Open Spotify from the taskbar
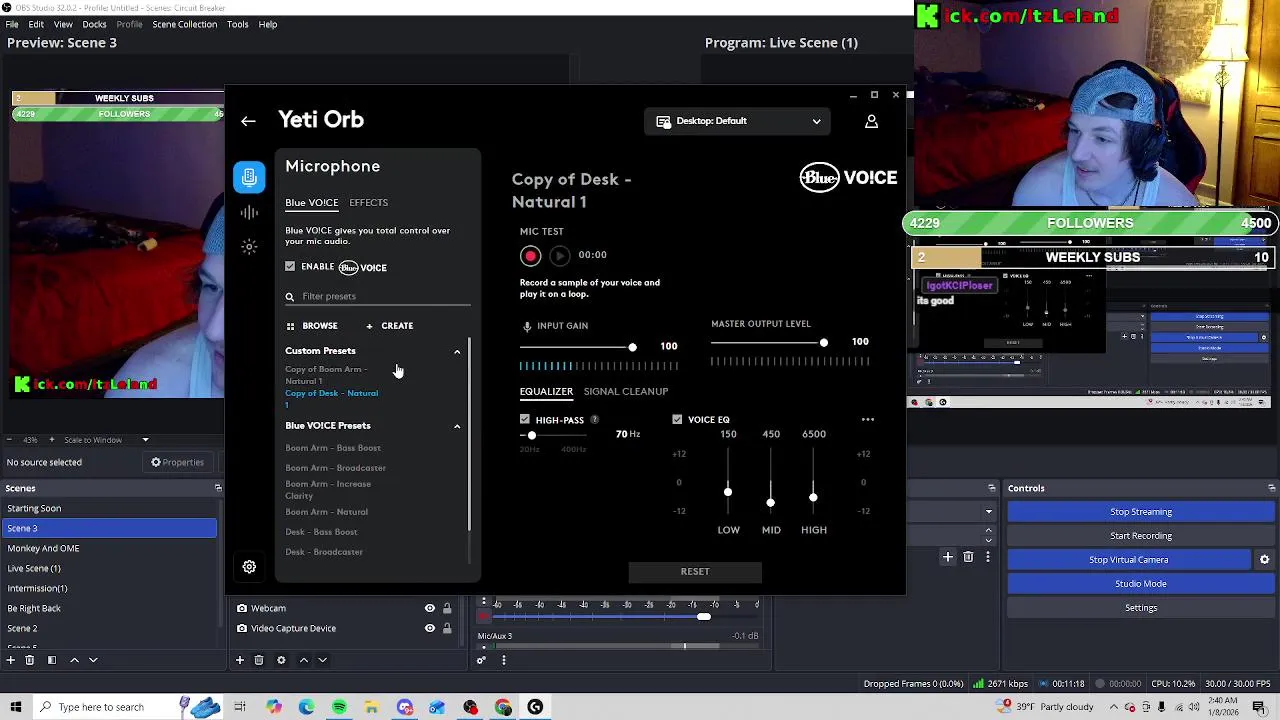Viewport: 1280px width, 720px height. [x=339, y=707]
